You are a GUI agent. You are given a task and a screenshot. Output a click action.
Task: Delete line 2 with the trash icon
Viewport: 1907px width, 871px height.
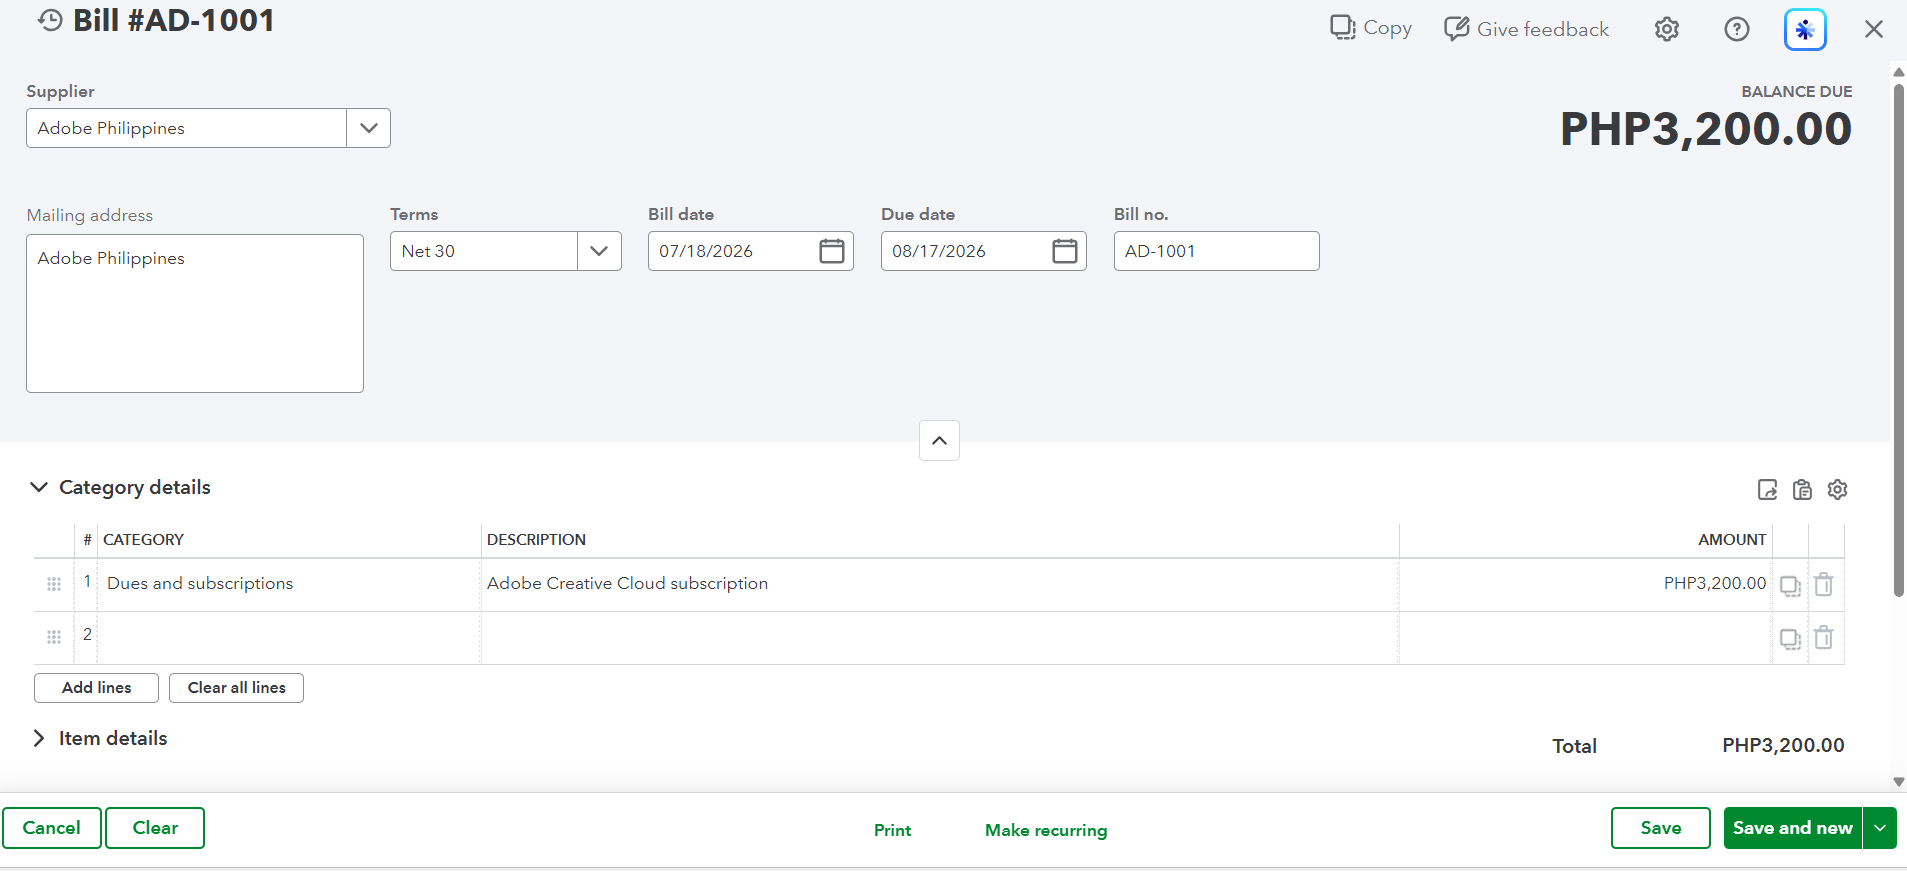click(x=1824, y=637)
